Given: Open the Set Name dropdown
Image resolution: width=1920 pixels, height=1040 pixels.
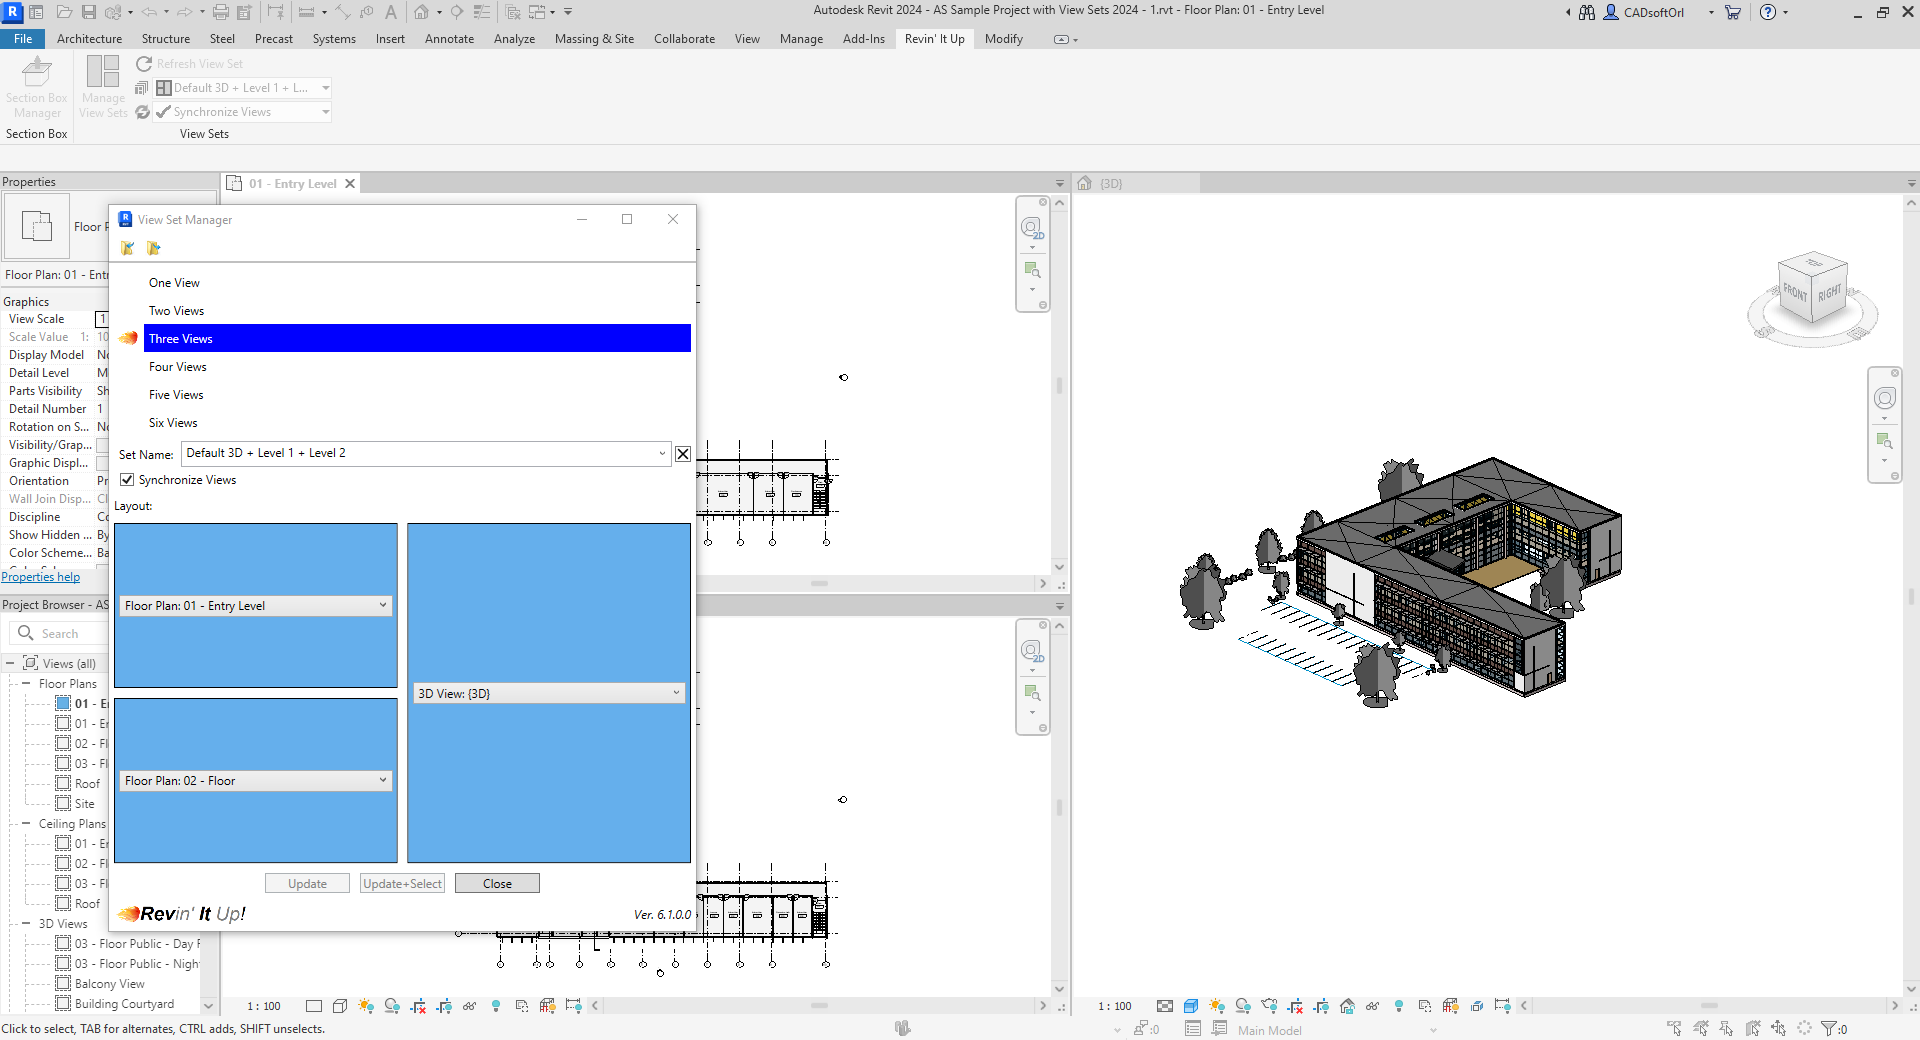Looking at the screenshot, I should [661, 454].
